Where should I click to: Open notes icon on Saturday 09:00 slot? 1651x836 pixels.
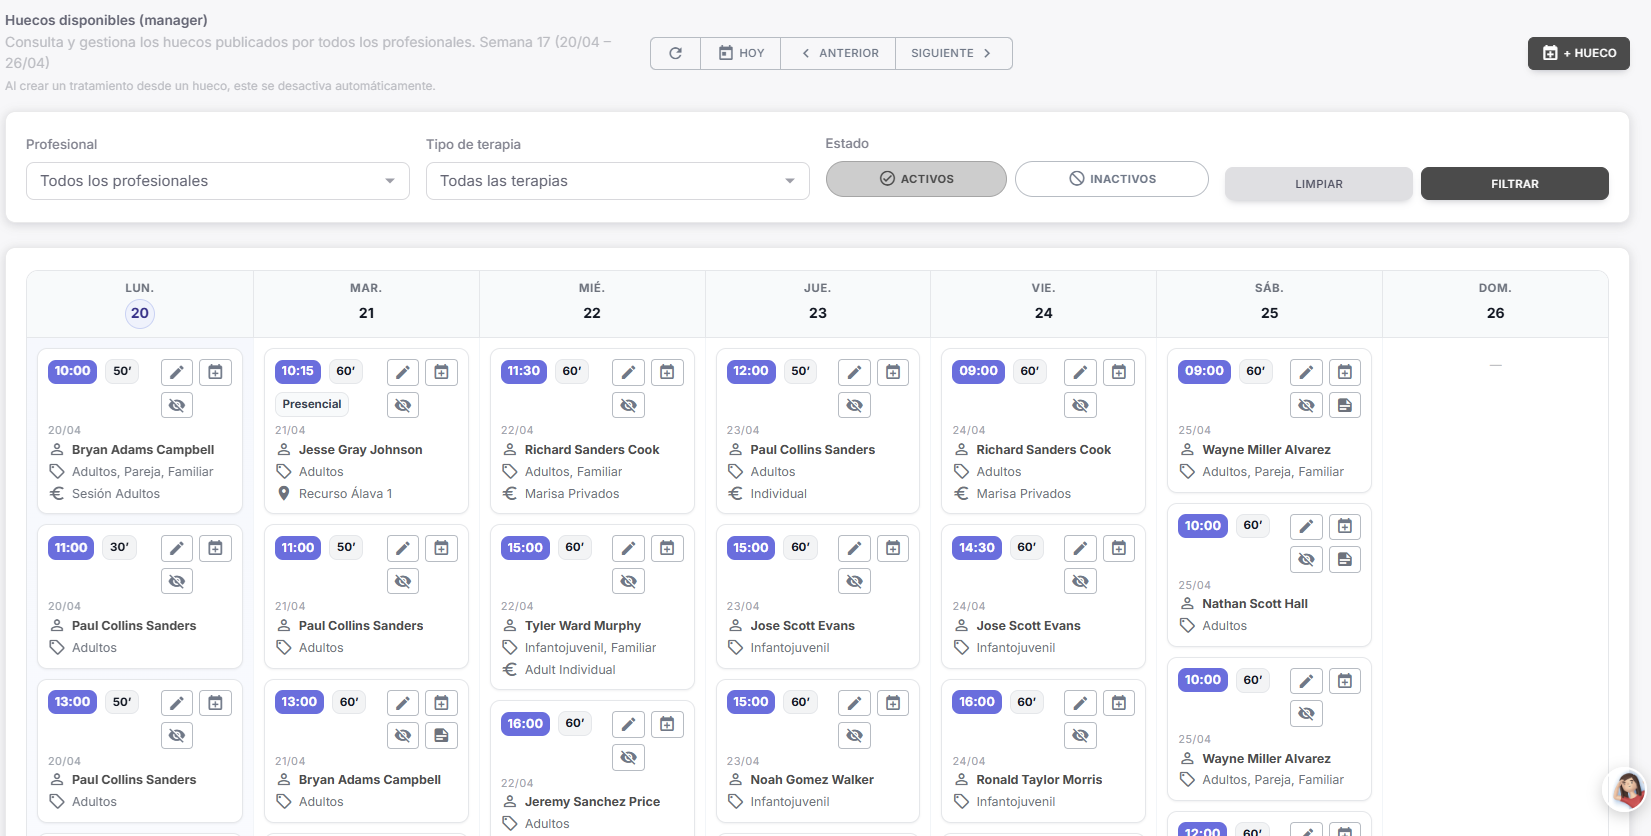[1345, 405]
